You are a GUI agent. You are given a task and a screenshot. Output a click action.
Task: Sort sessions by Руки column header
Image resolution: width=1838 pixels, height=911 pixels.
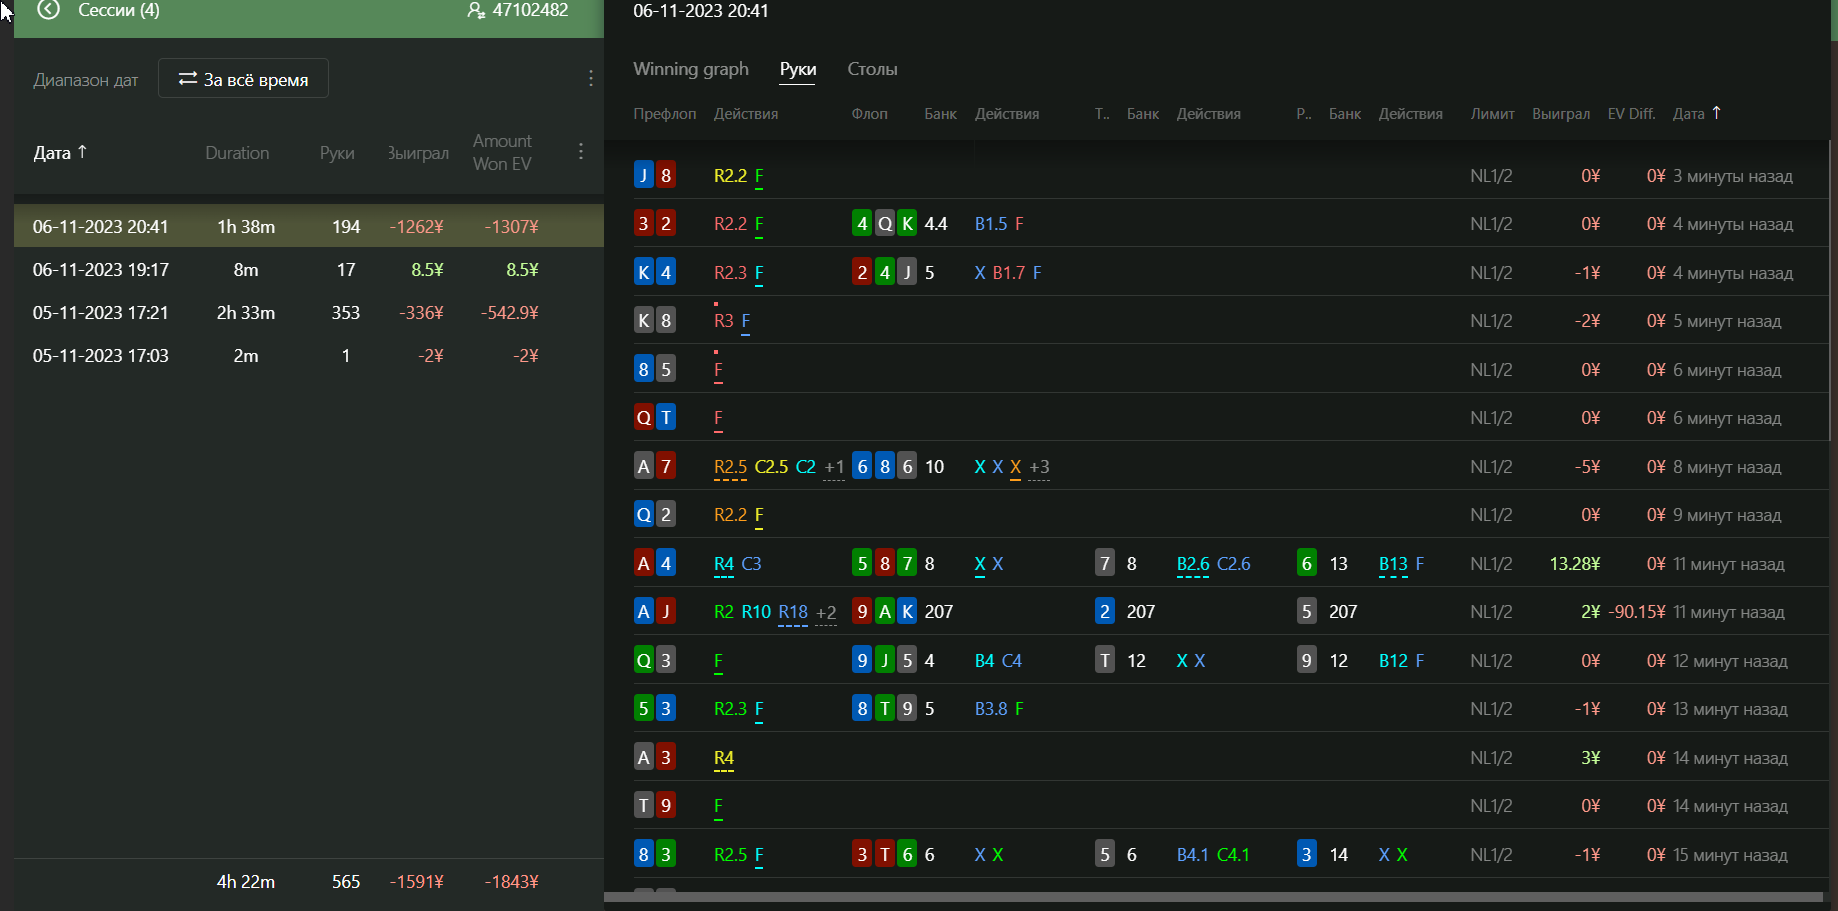pyautogui.click(x=337, y=153)
